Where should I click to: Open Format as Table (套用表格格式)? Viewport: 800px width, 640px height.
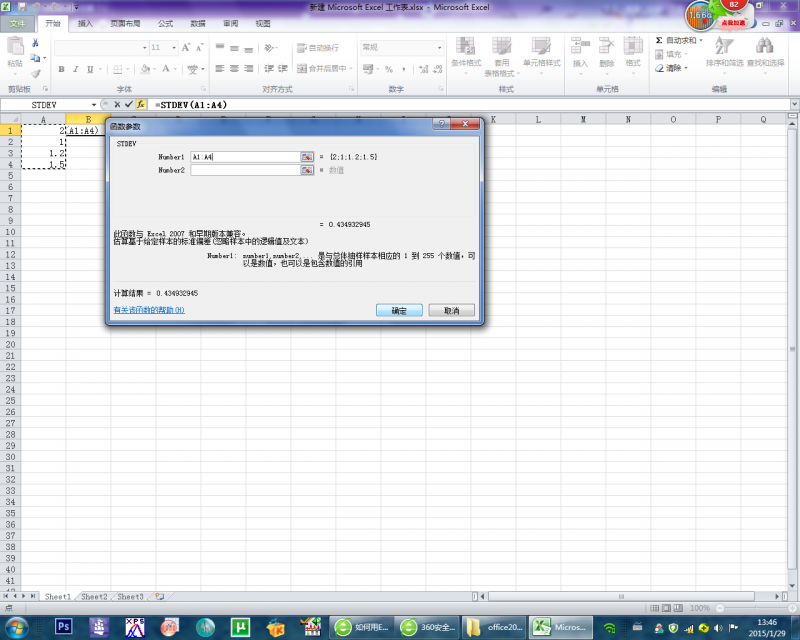tap(502, 56)
